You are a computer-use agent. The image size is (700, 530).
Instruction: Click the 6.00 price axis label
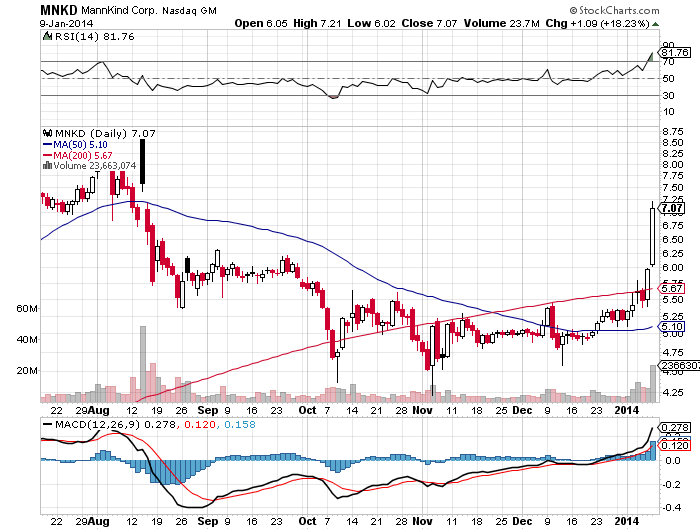673,267
